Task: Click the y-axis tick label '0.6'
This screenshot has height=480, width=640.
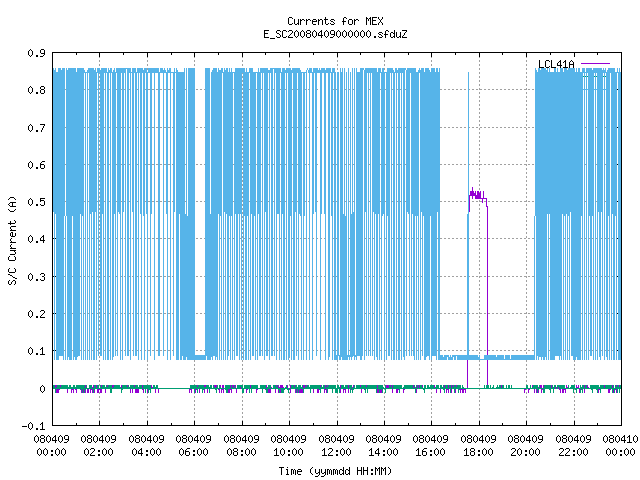Action: click(36, 165)
